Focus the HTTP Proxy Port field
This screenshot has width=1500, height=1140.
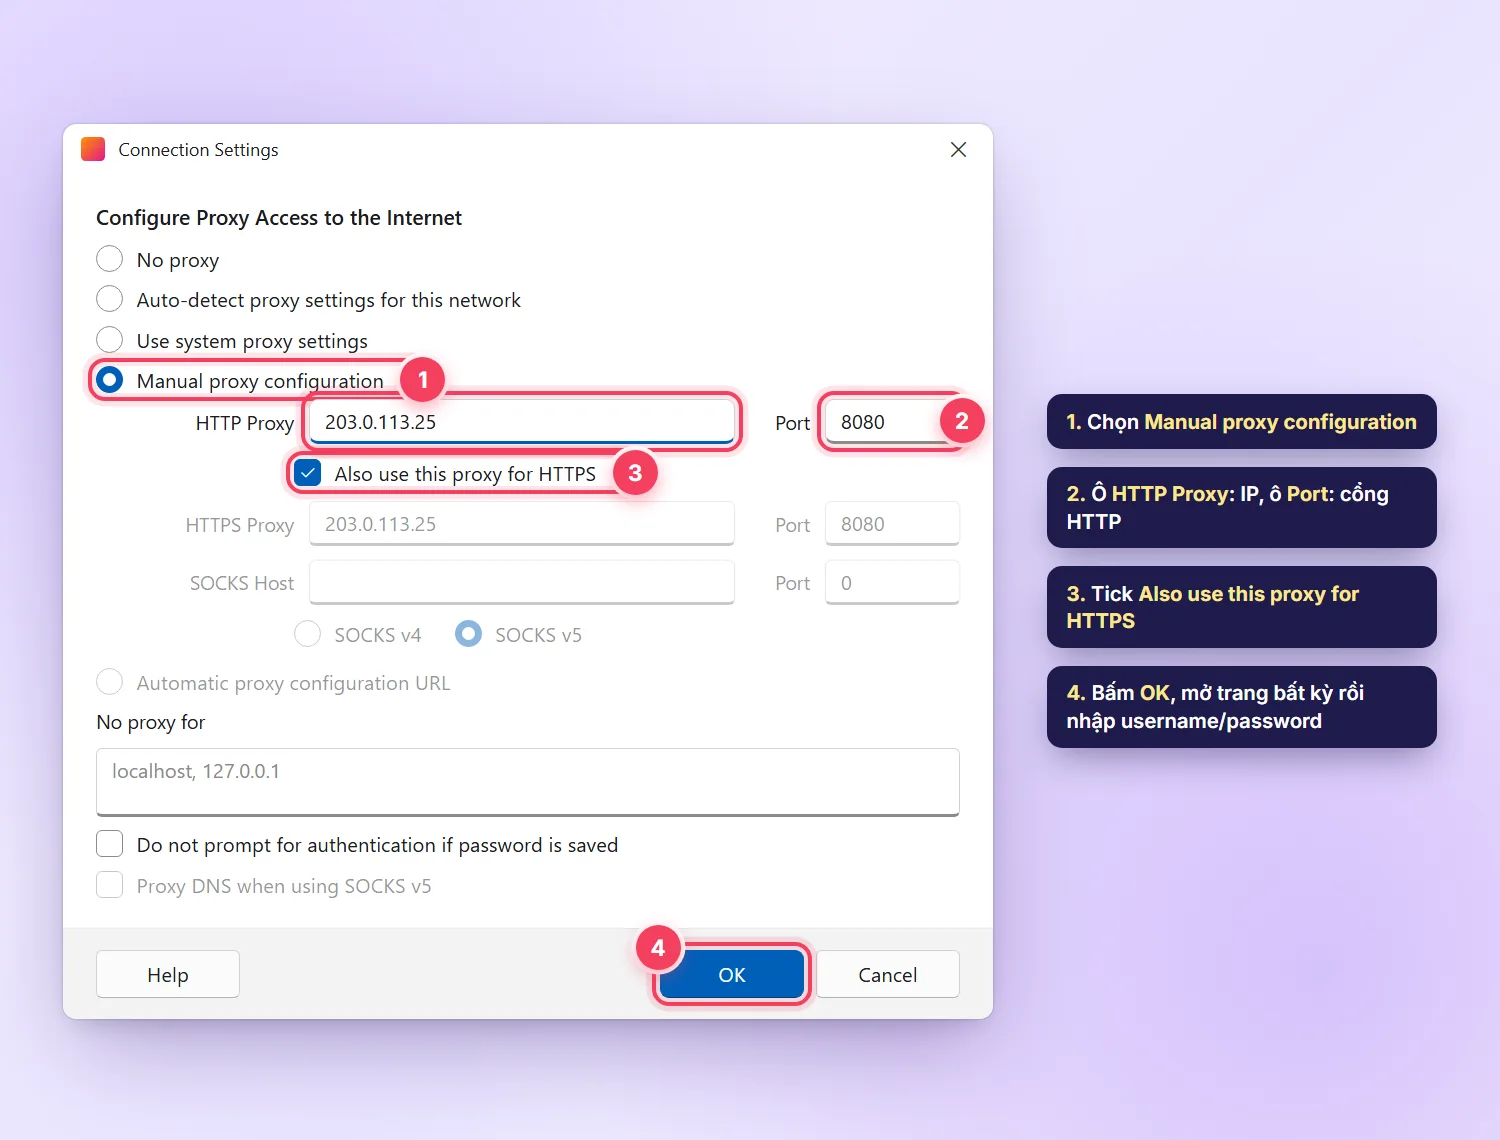[892, 422]
